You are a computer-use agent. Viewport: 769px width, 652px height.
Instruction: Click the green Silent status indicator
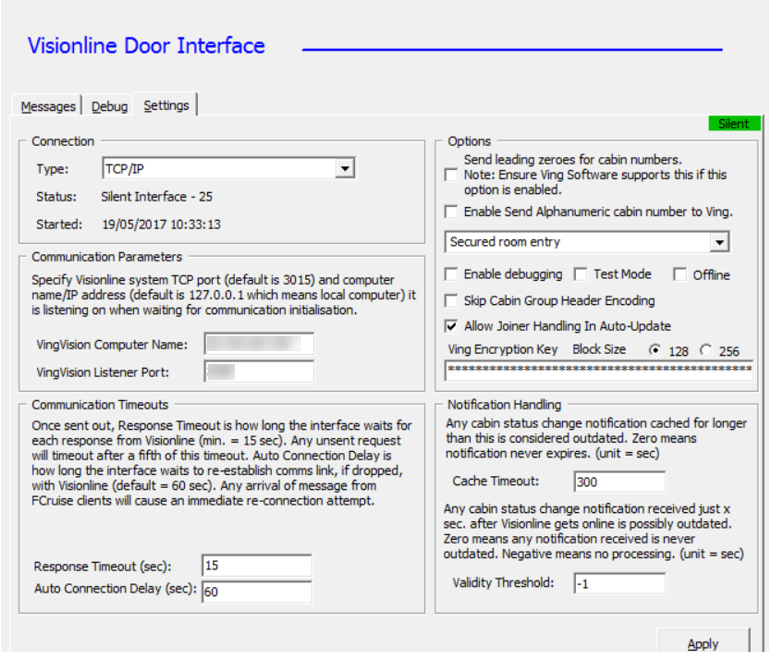734,124
